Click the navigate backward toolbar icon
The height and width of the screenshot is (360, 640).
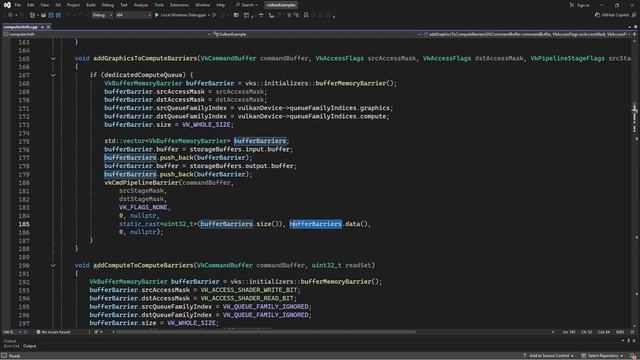(x=10, y=15)
